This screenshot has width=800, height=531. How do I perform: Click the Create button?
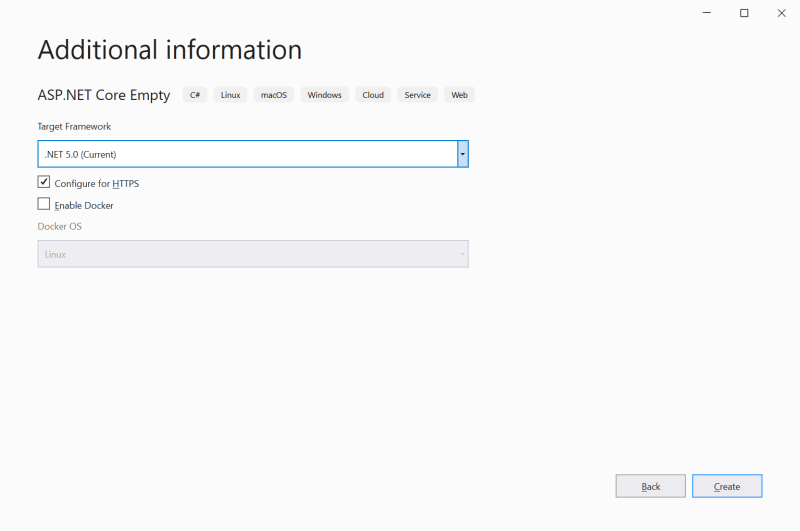727,486
